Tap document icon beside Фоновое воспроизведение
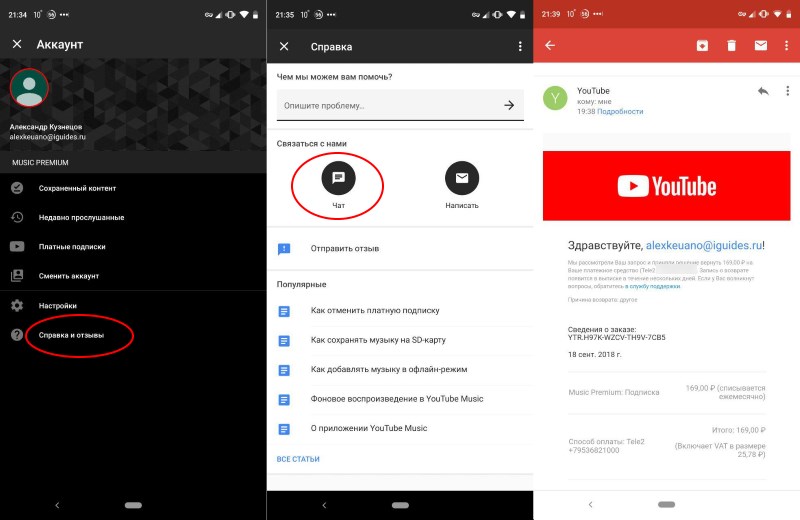 point(284,400)
